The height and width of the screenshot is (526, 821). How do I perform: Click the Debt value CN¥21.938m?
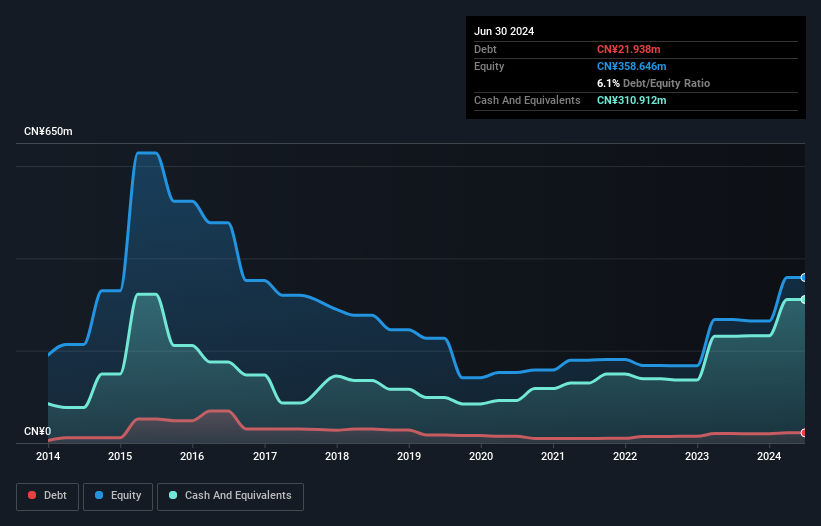(628, 49)
